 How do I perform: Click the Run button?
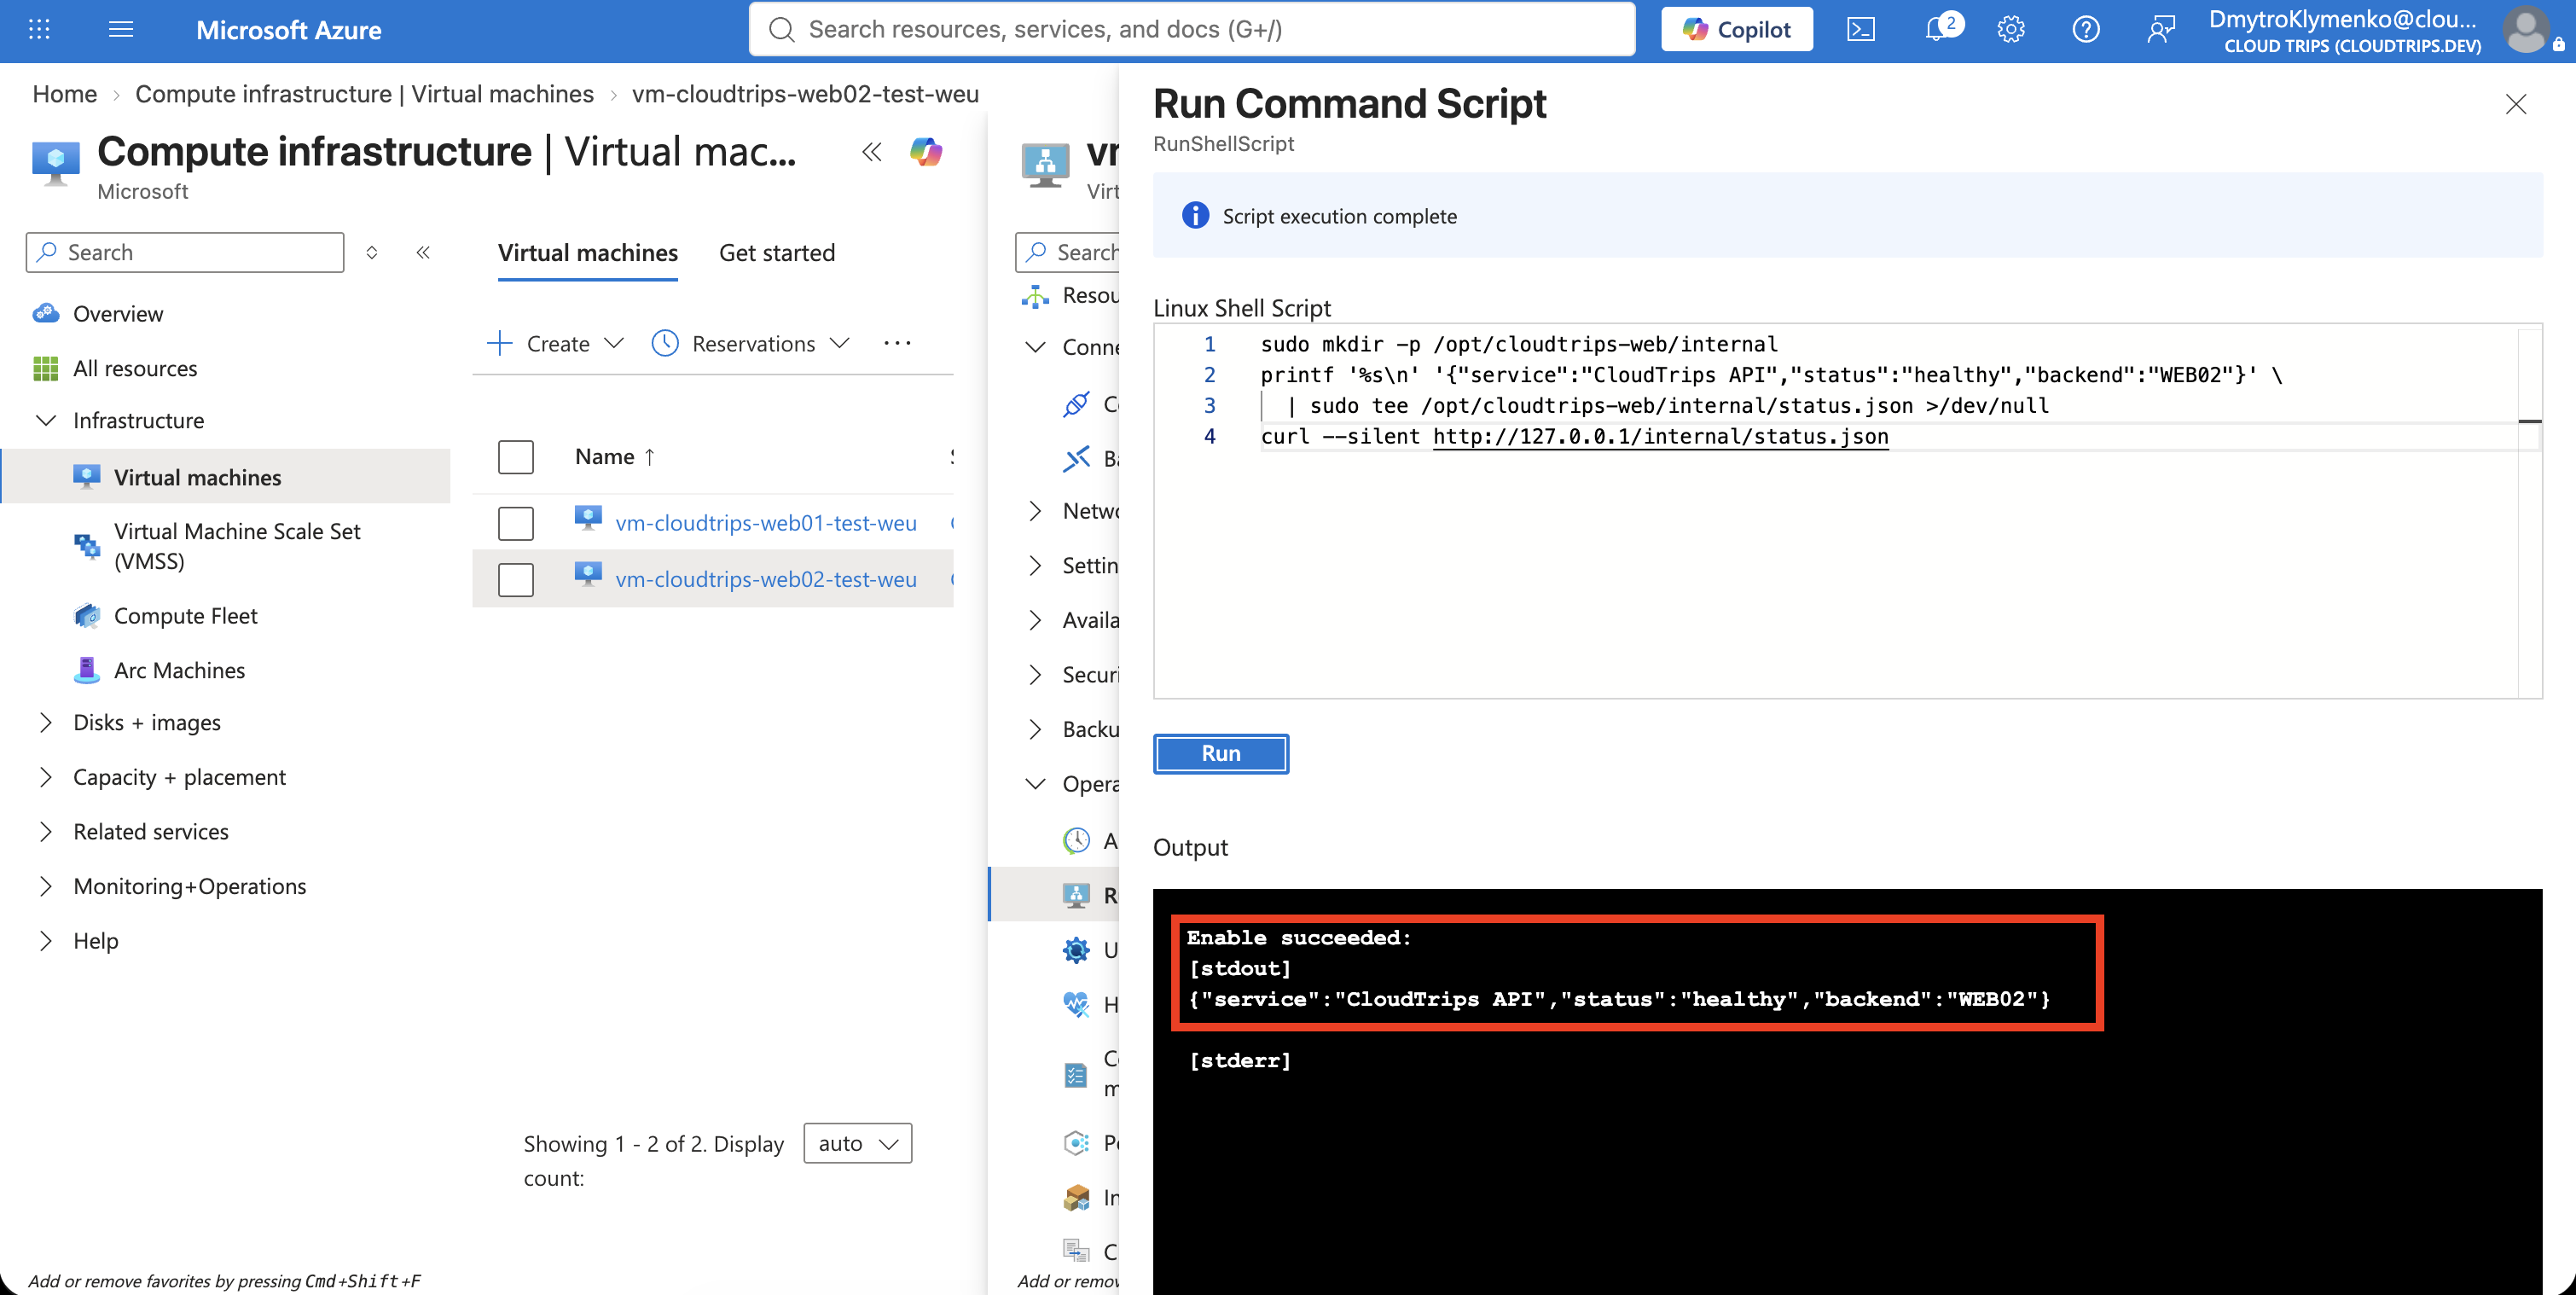[x=1221, y=753]
